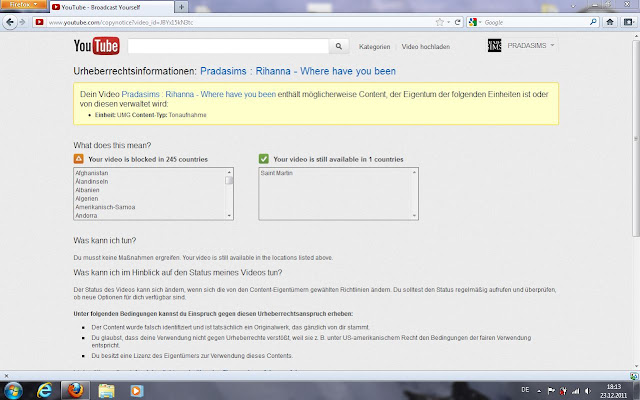The image size is (640, 400).
Task: Go back with the browser back arrow
Action: pos(10,22)
